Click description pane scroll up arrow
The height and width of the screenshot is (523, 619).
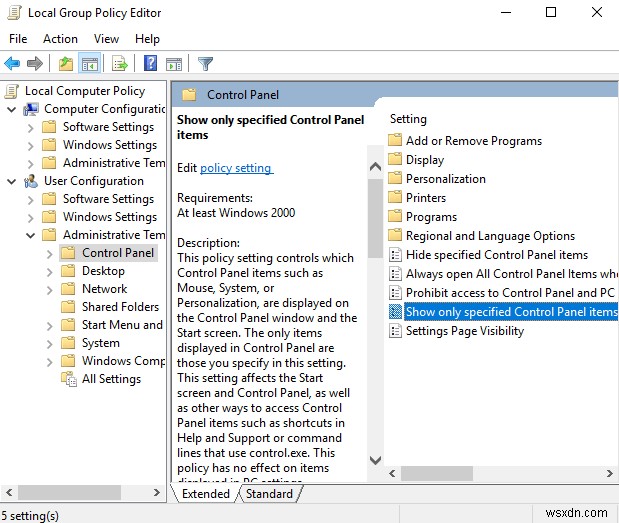[x=375, y=166]
